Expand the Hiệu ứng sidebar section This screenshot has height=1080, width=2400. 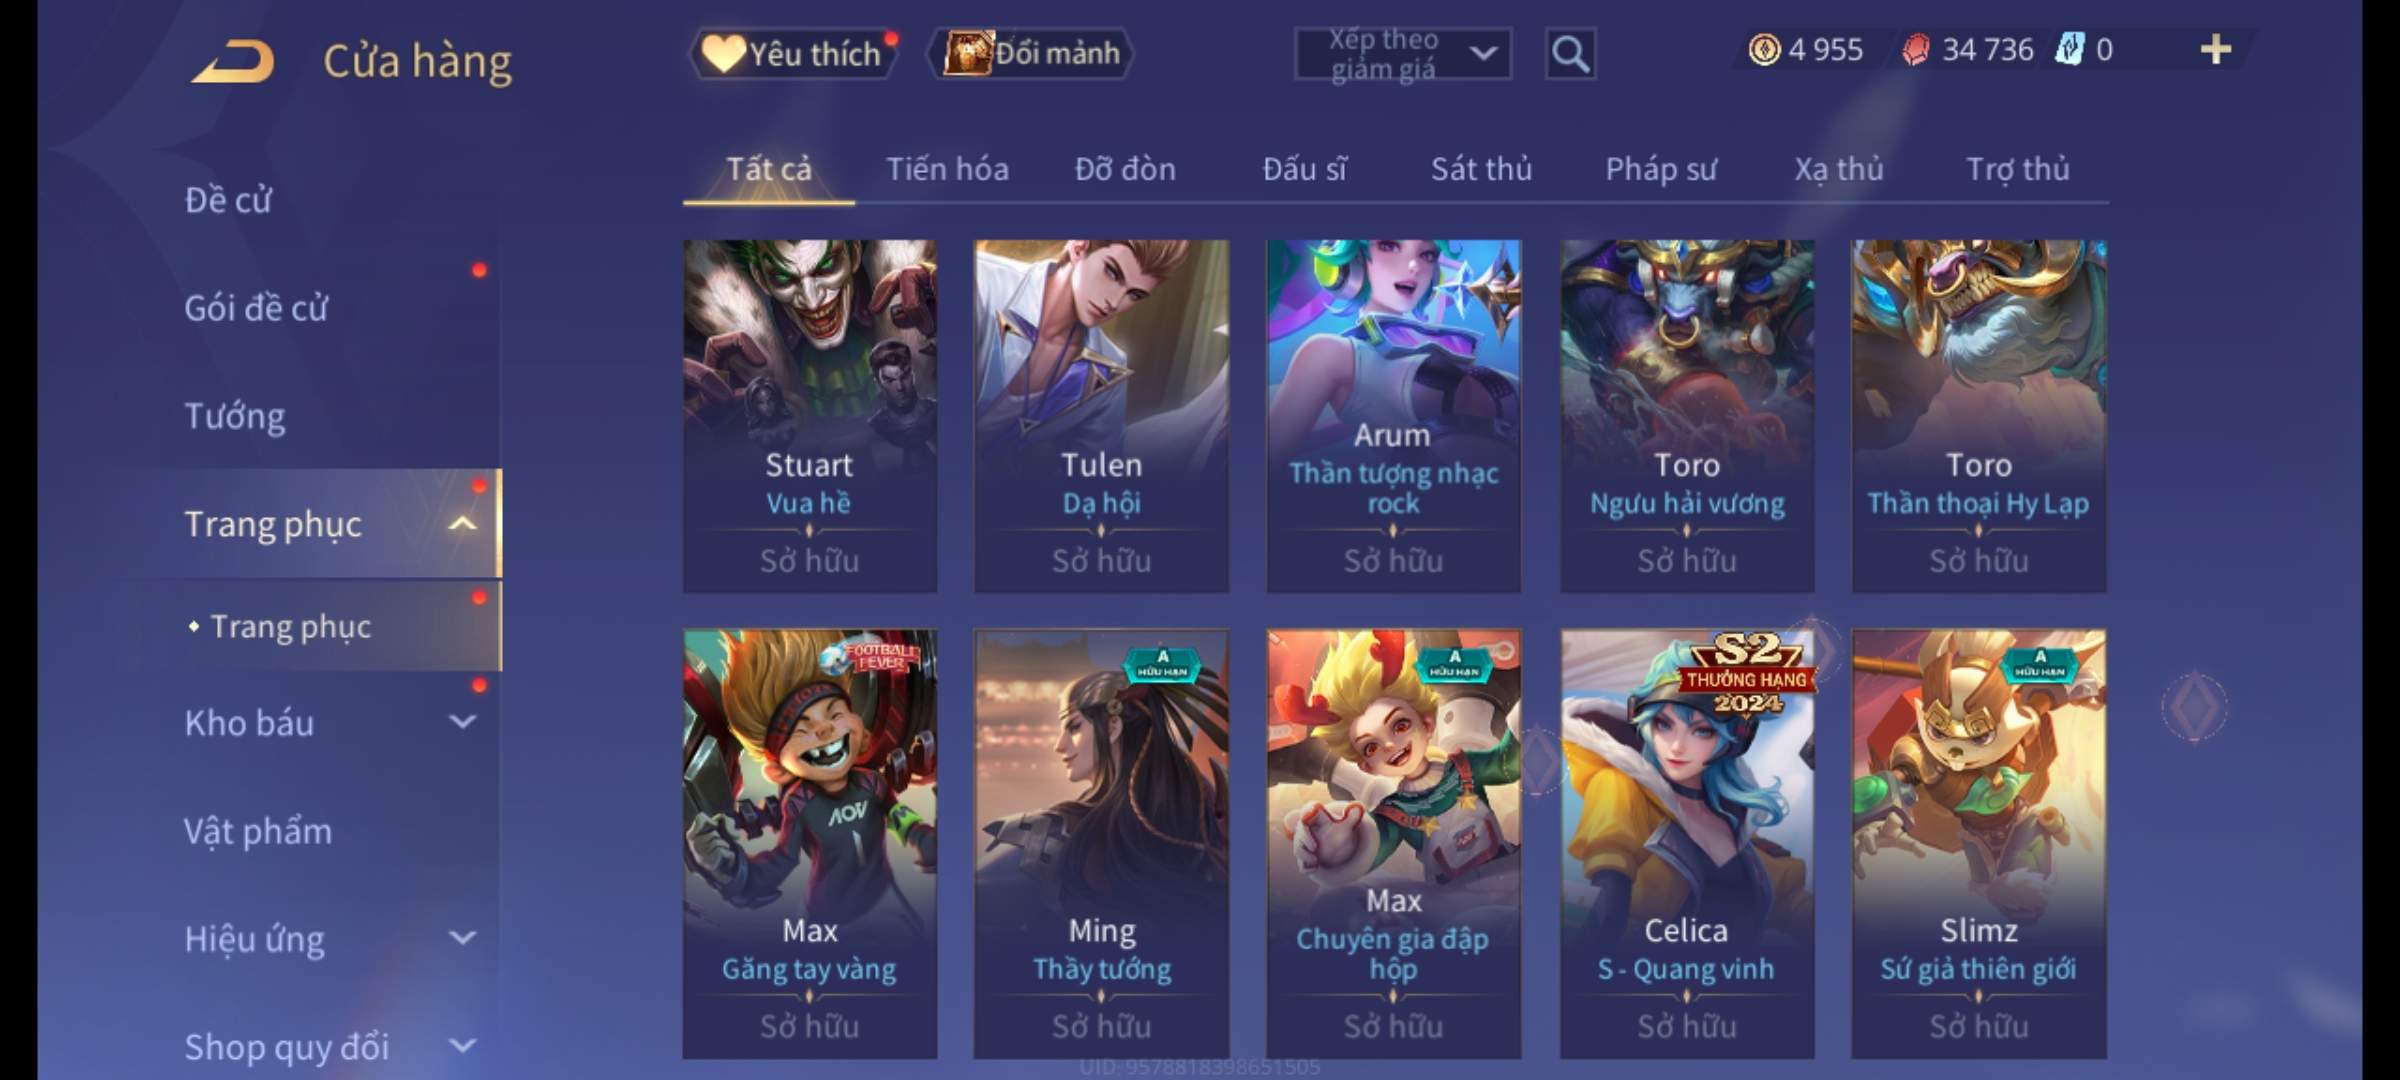tap(462, 937)
